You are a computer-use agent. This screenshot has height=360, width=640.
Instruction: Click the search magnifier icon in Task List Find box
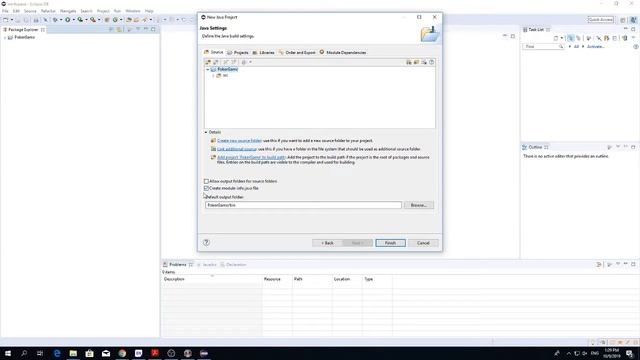pyautogui.click(x=561, y=47)
